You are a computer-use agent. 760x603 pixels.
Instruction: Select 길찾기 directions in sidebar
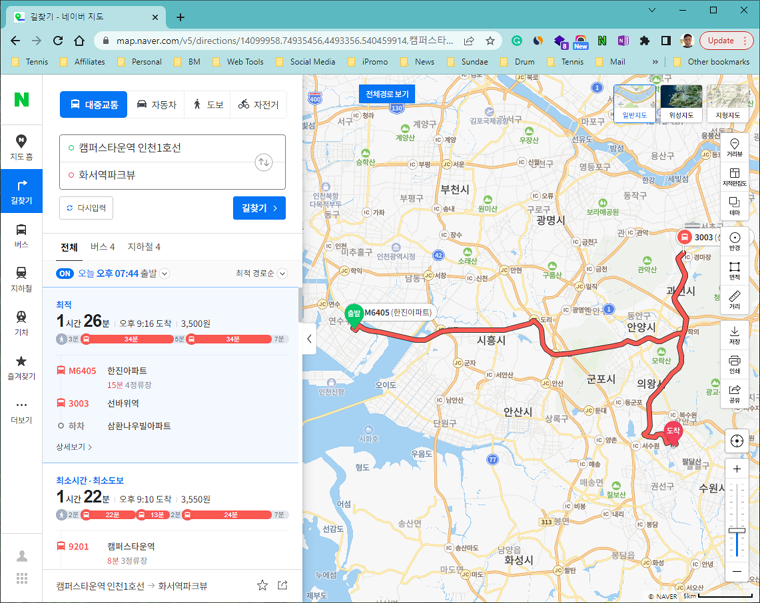pos(21,191)
